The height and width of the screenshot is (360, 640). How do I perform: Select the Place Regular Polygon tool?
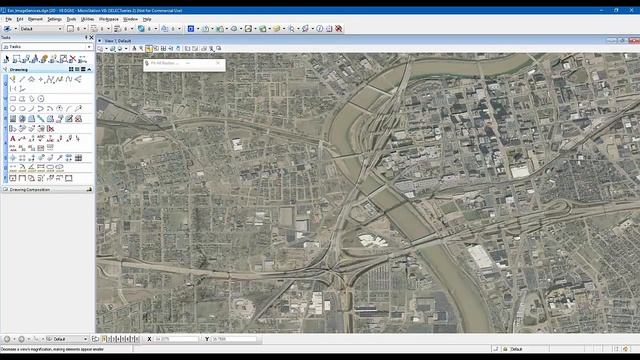(x=40, y=99)
